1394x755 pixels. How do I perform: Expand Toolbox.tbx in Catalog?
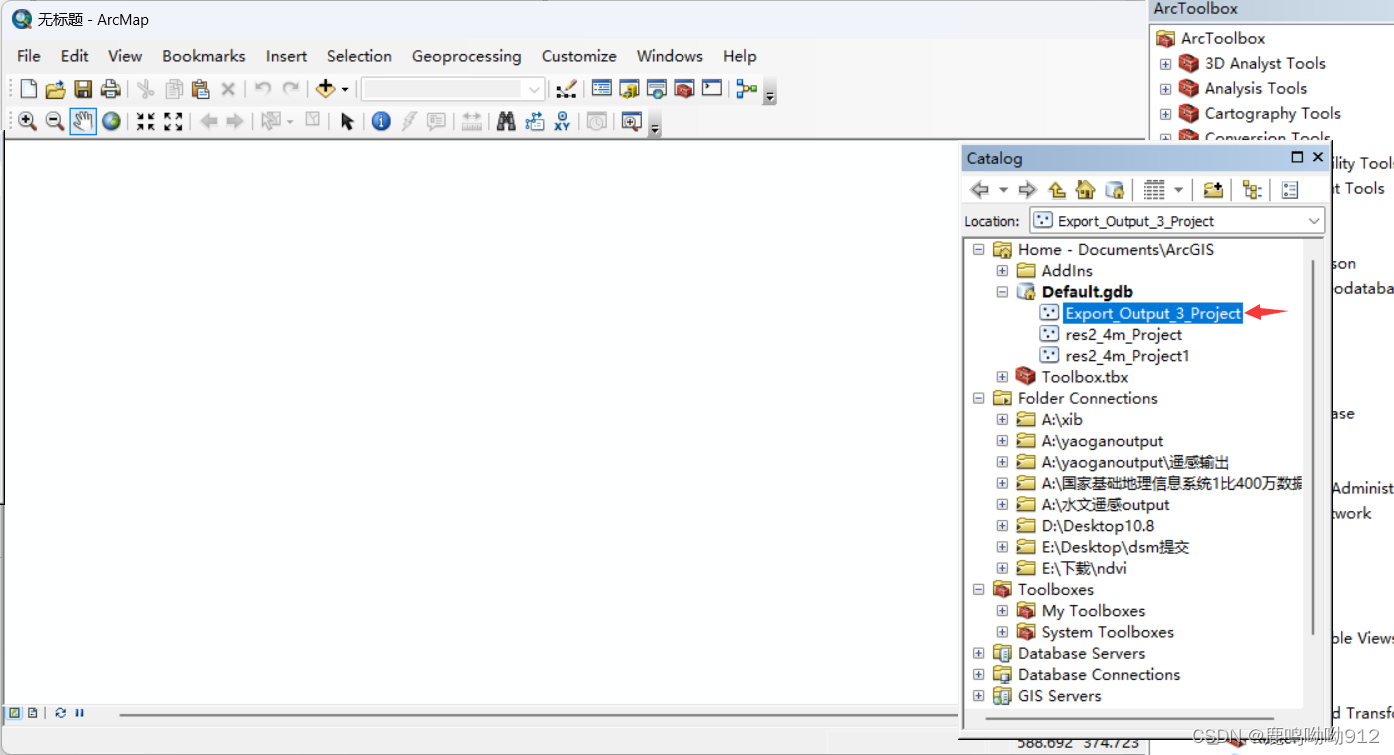tap(1002, 377)
